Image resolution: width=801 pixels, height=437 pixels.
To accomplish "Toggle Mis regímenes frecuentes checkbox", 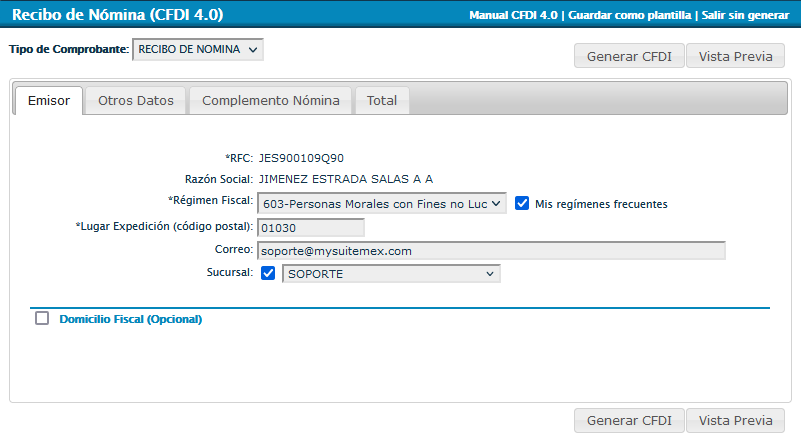I will tap(522, 203).
